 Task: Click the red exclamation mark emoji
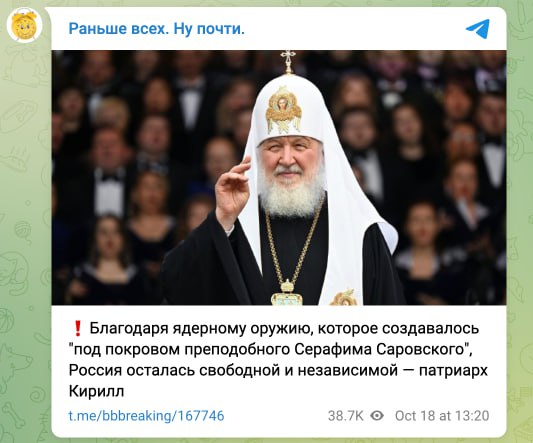(x=78, y=329)
